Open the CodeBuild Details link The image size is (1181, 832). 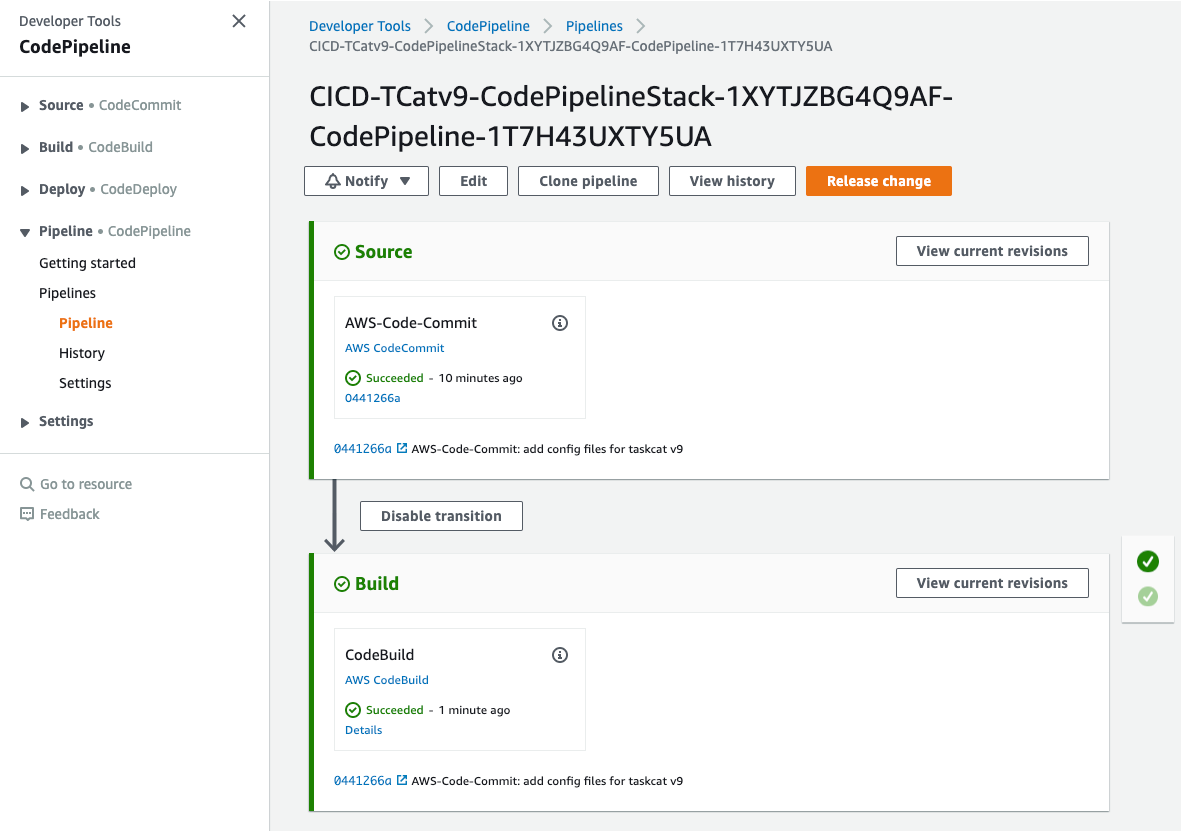[x=363, y=730]
